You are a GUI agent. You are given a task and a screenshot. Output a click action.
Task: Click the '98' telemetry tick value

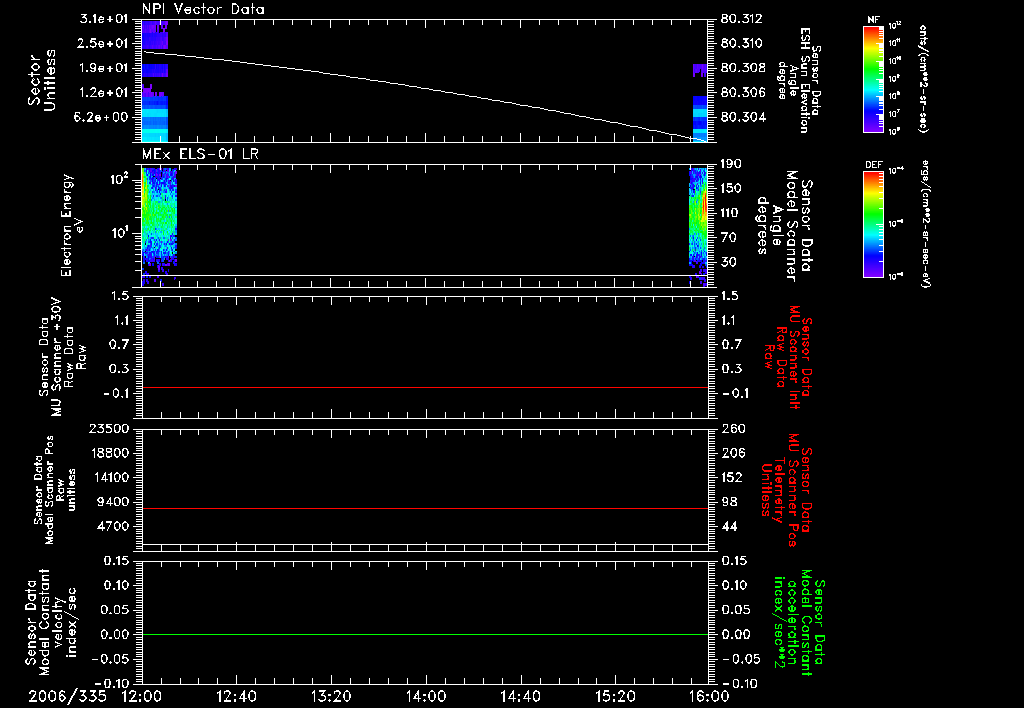pos(729,502)
